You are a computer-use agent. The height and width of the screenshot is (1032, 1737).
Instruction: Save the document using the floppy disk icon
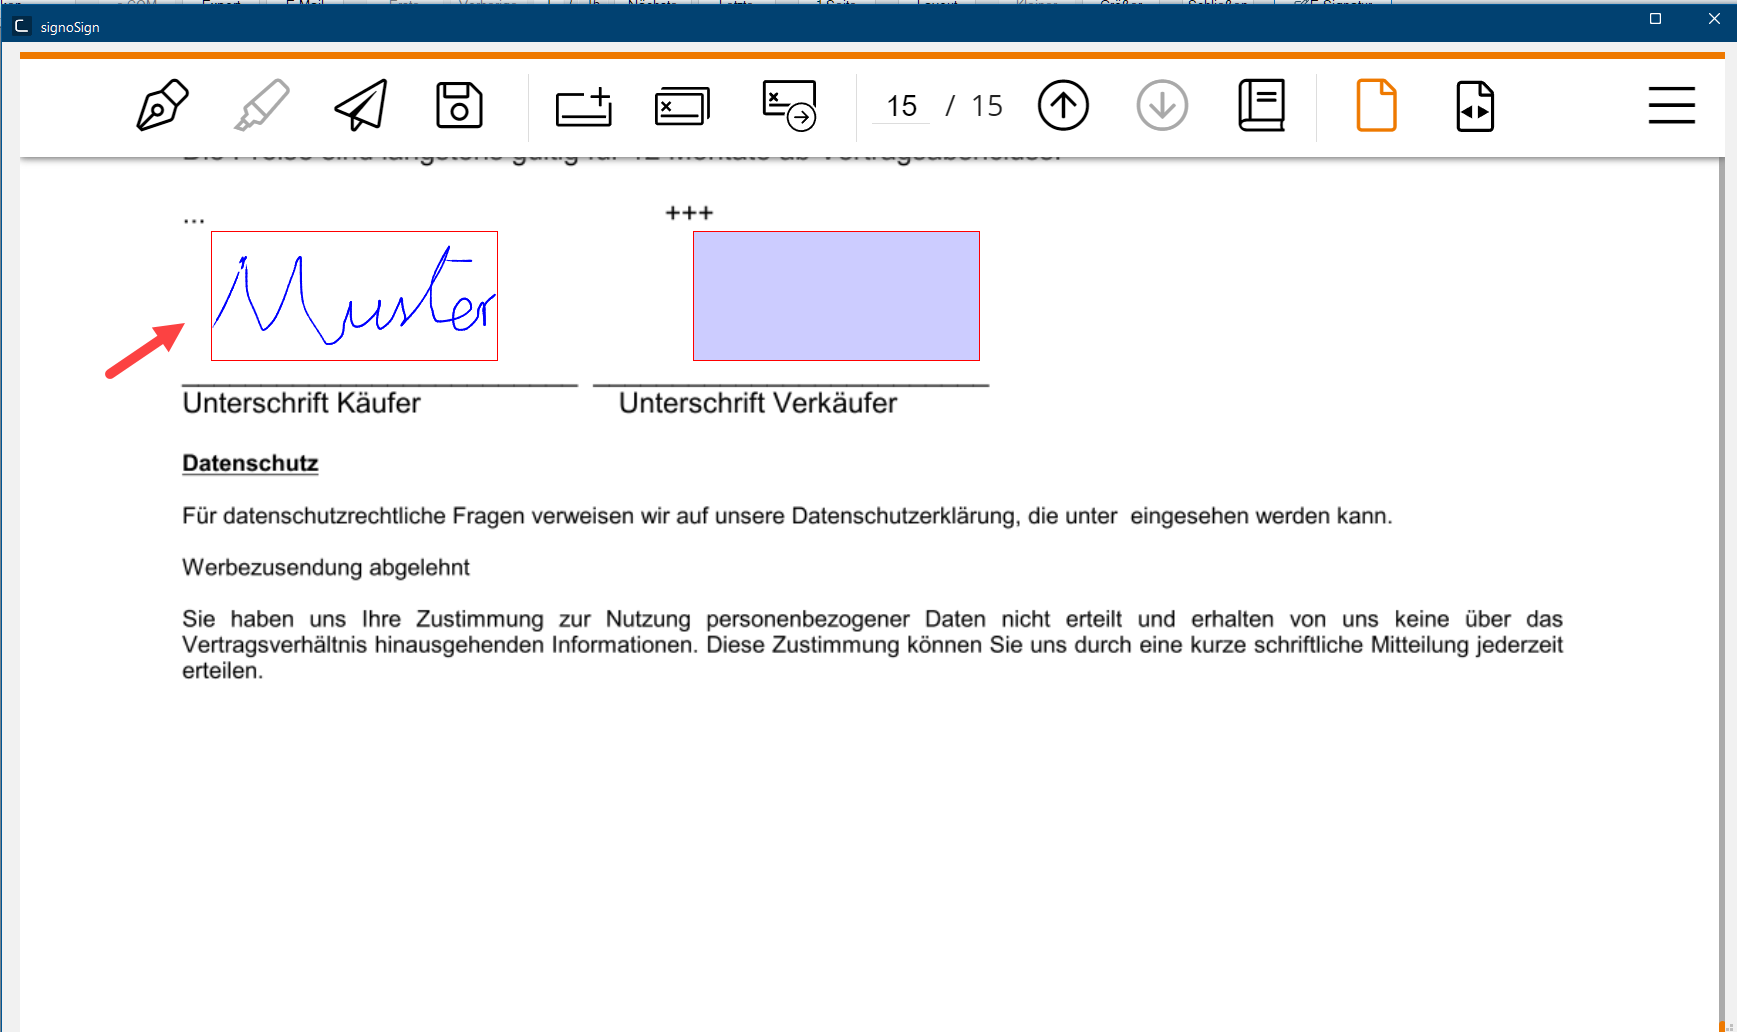pos(459,105)
